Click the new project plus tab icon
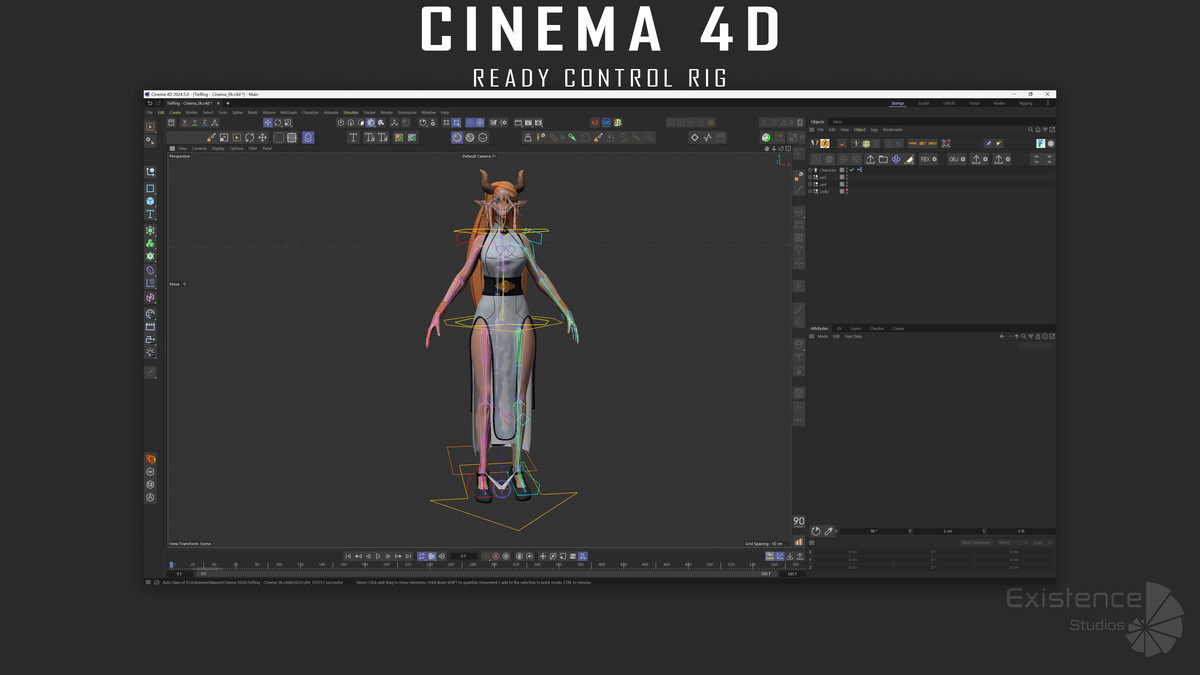Image resolution: width=1200 pixels, height=675 pixels. pos(228,103)
